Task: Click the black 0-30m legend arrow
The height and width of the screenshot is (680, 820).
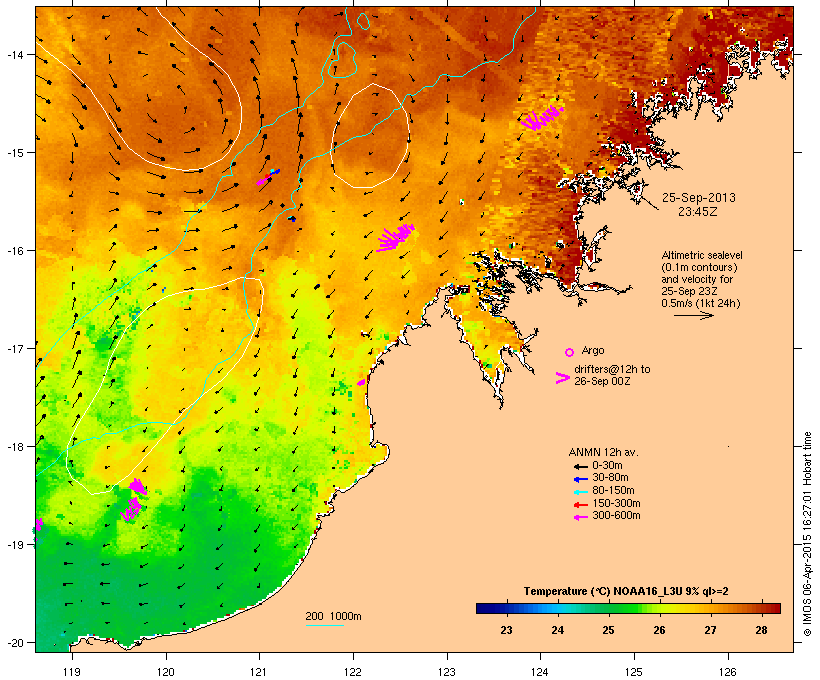Action: (x=580, y=467)
